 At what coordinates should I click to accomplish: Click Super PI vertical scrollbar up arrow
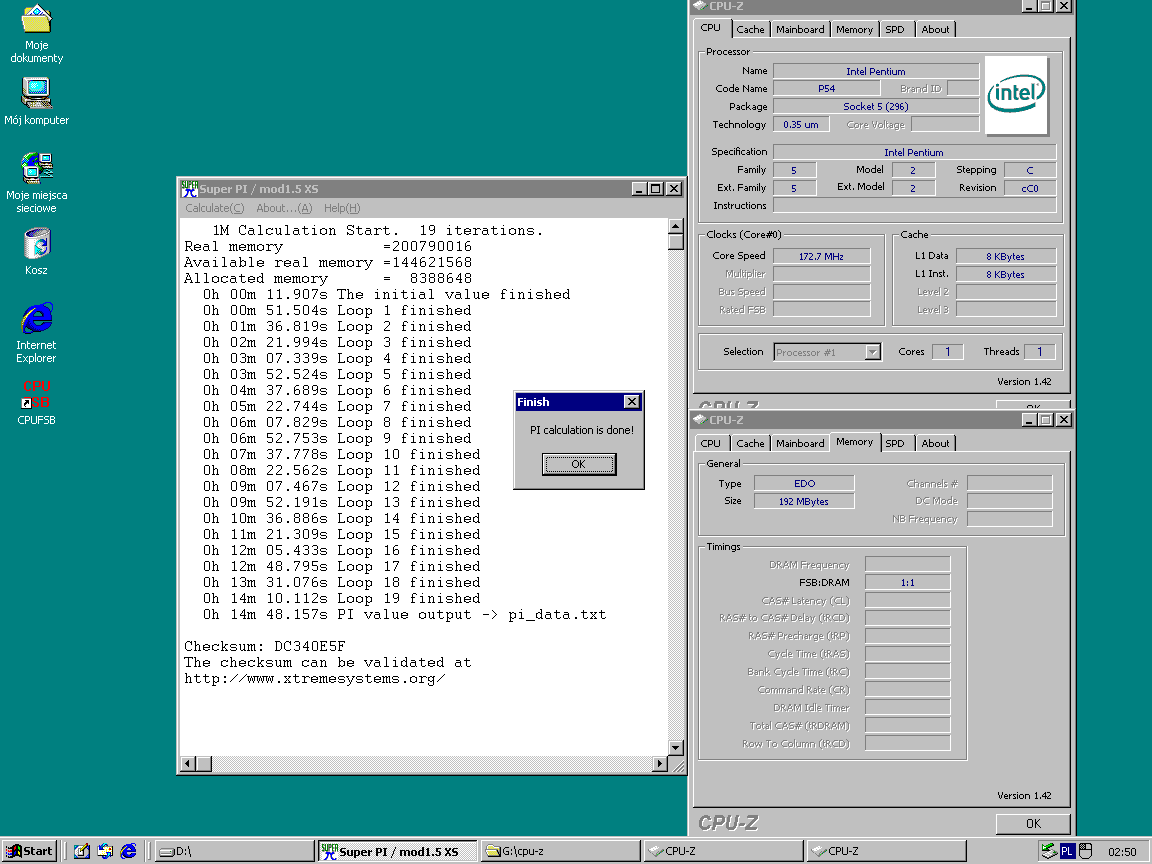coord(676,226)
